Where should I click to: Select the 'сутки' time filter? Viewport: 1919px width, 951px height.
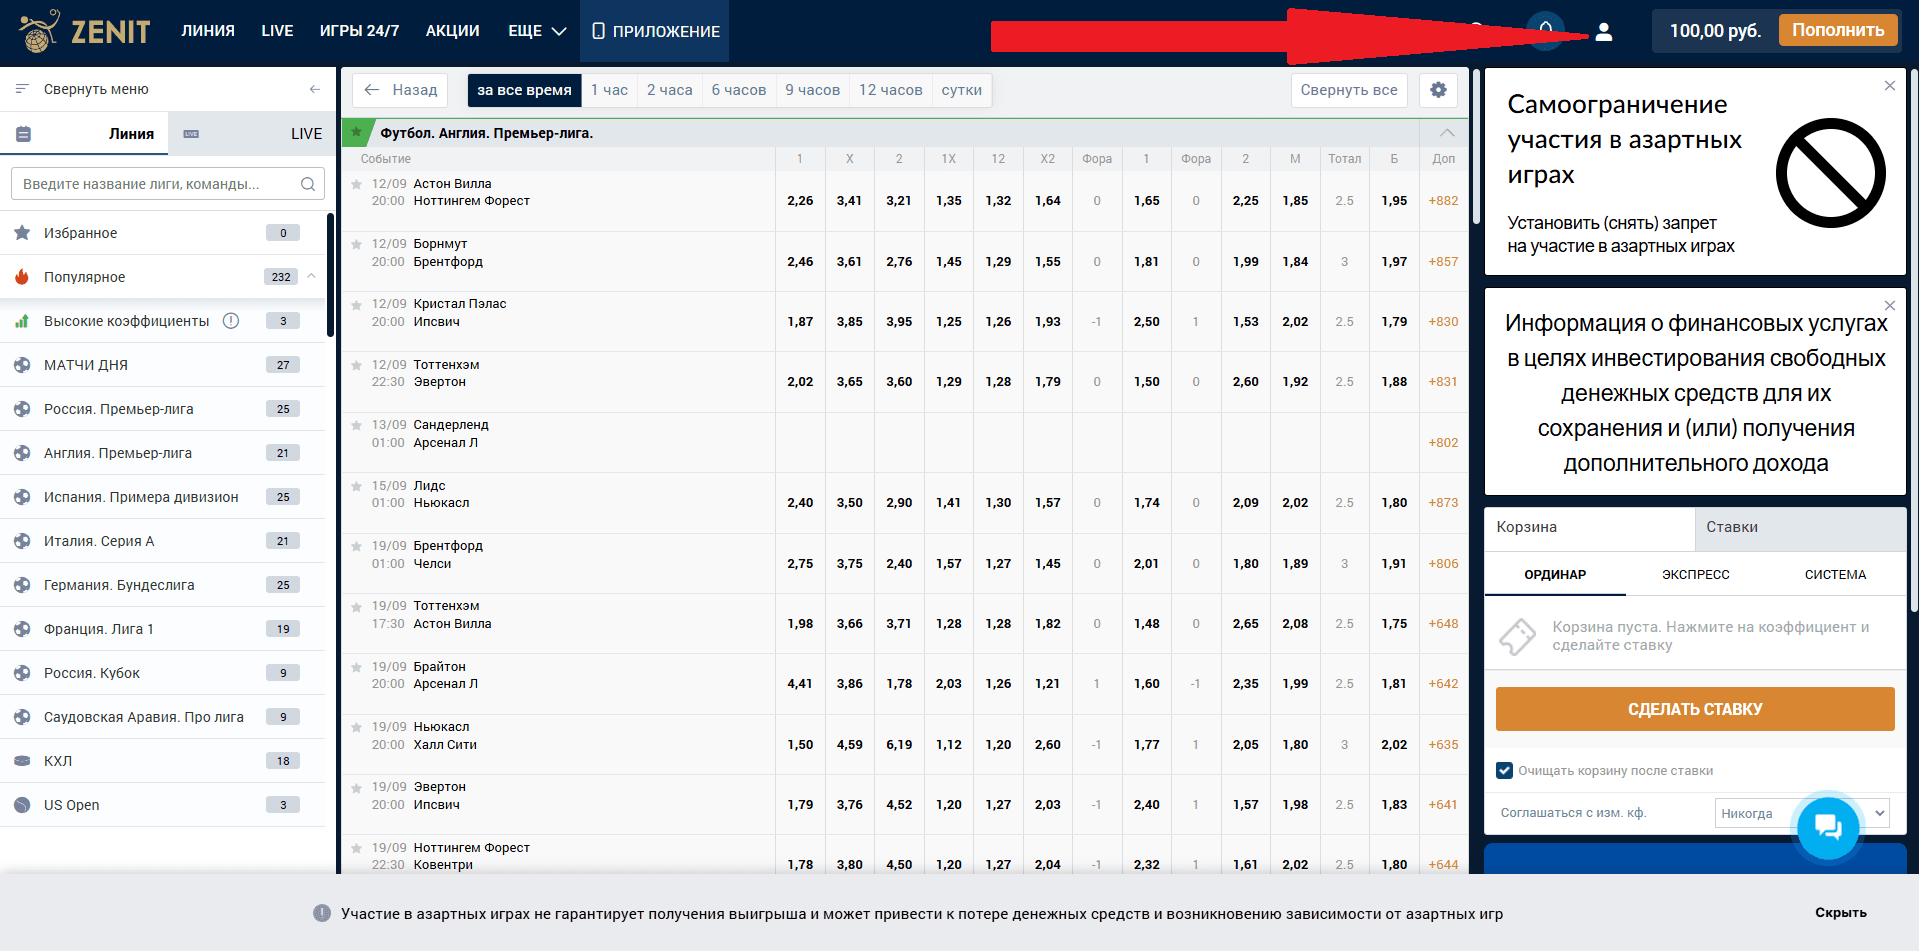[961, 90]
